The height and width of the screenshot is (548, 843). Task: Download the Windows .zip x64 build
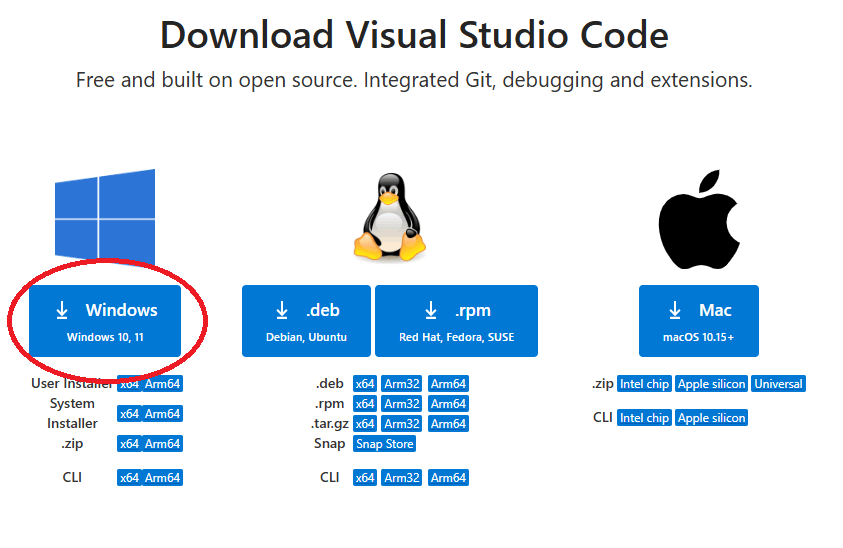click(x=129, y=444)
